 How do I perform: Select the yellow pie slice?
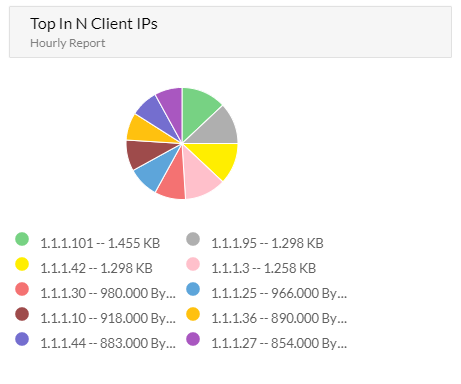pos(218,158)
